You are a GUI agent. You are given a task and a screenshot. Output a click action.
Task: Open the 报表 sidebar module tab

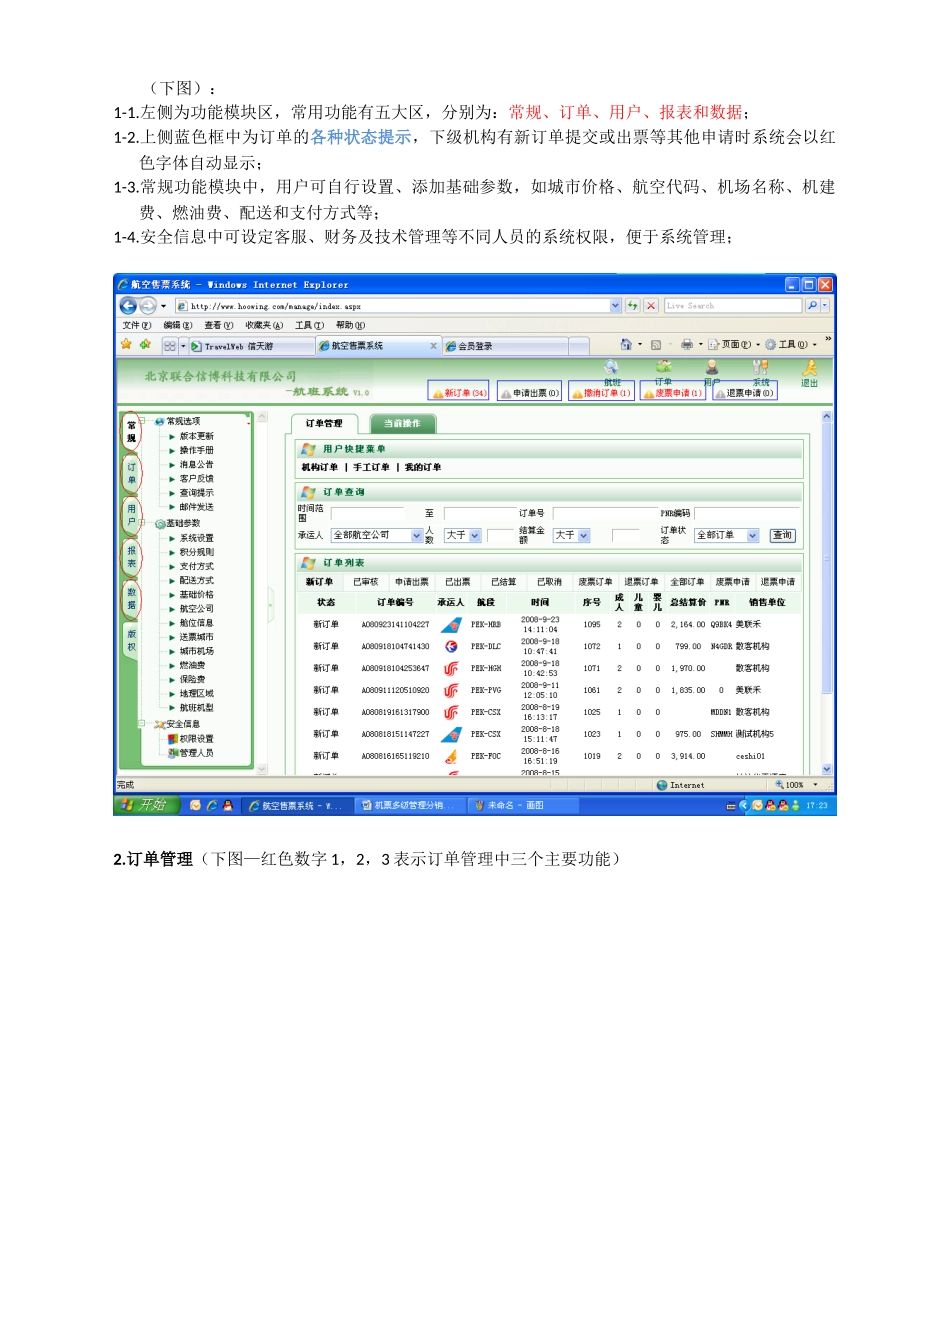coord(131,557)
